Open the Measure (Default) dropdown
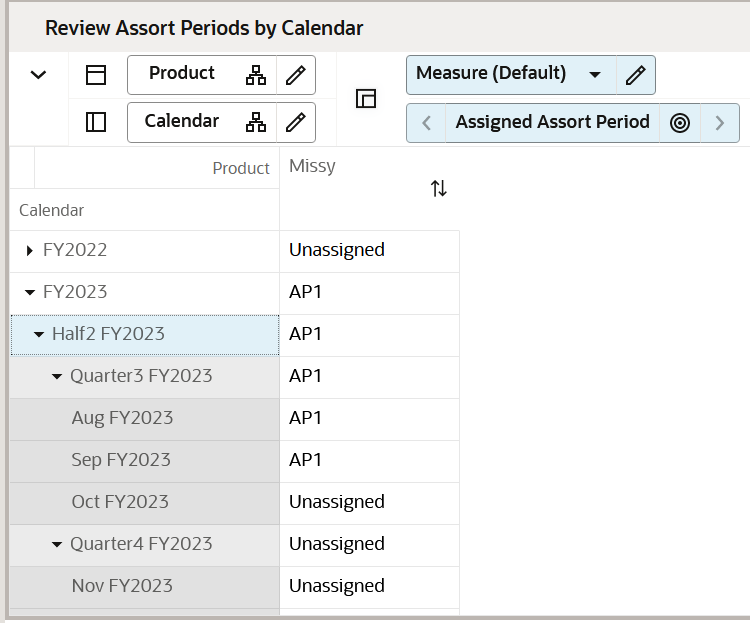Image resolution: width=750 pixels, height=623 pixels. click(x=595, y=75)
